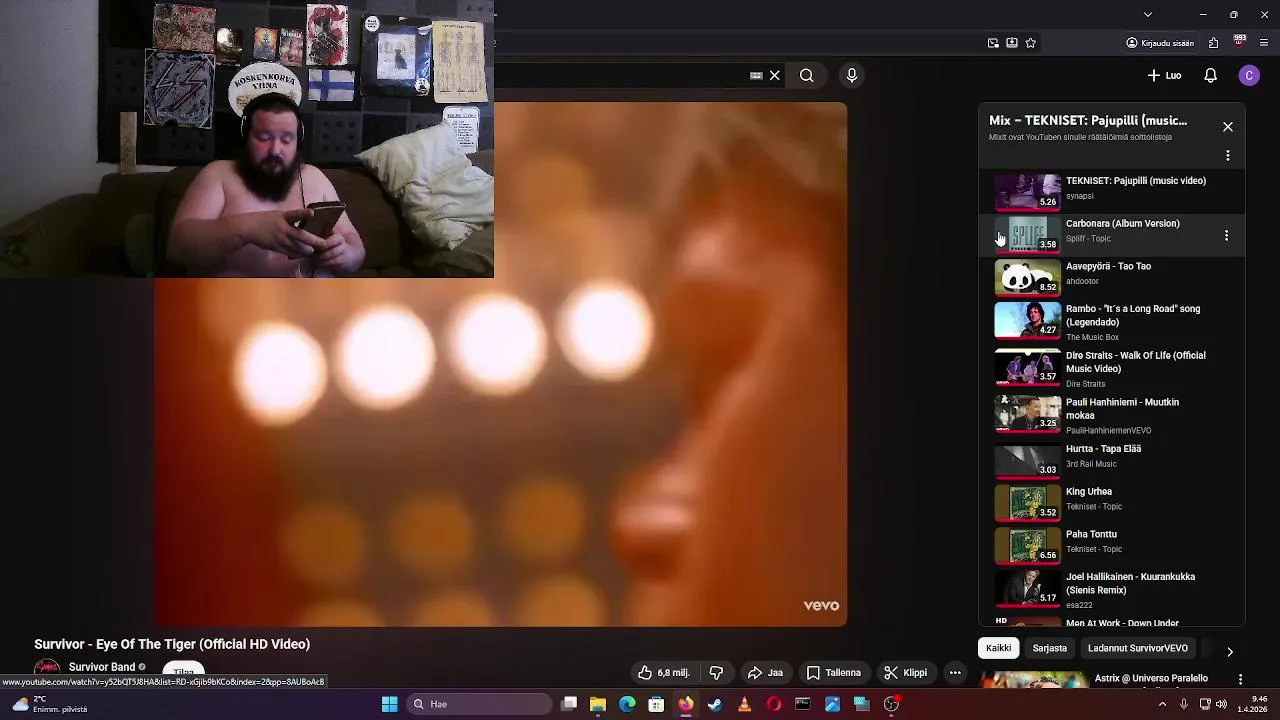Click the Jaa share button
This screenshot has height=720, width=1280.
click(766, 673)
